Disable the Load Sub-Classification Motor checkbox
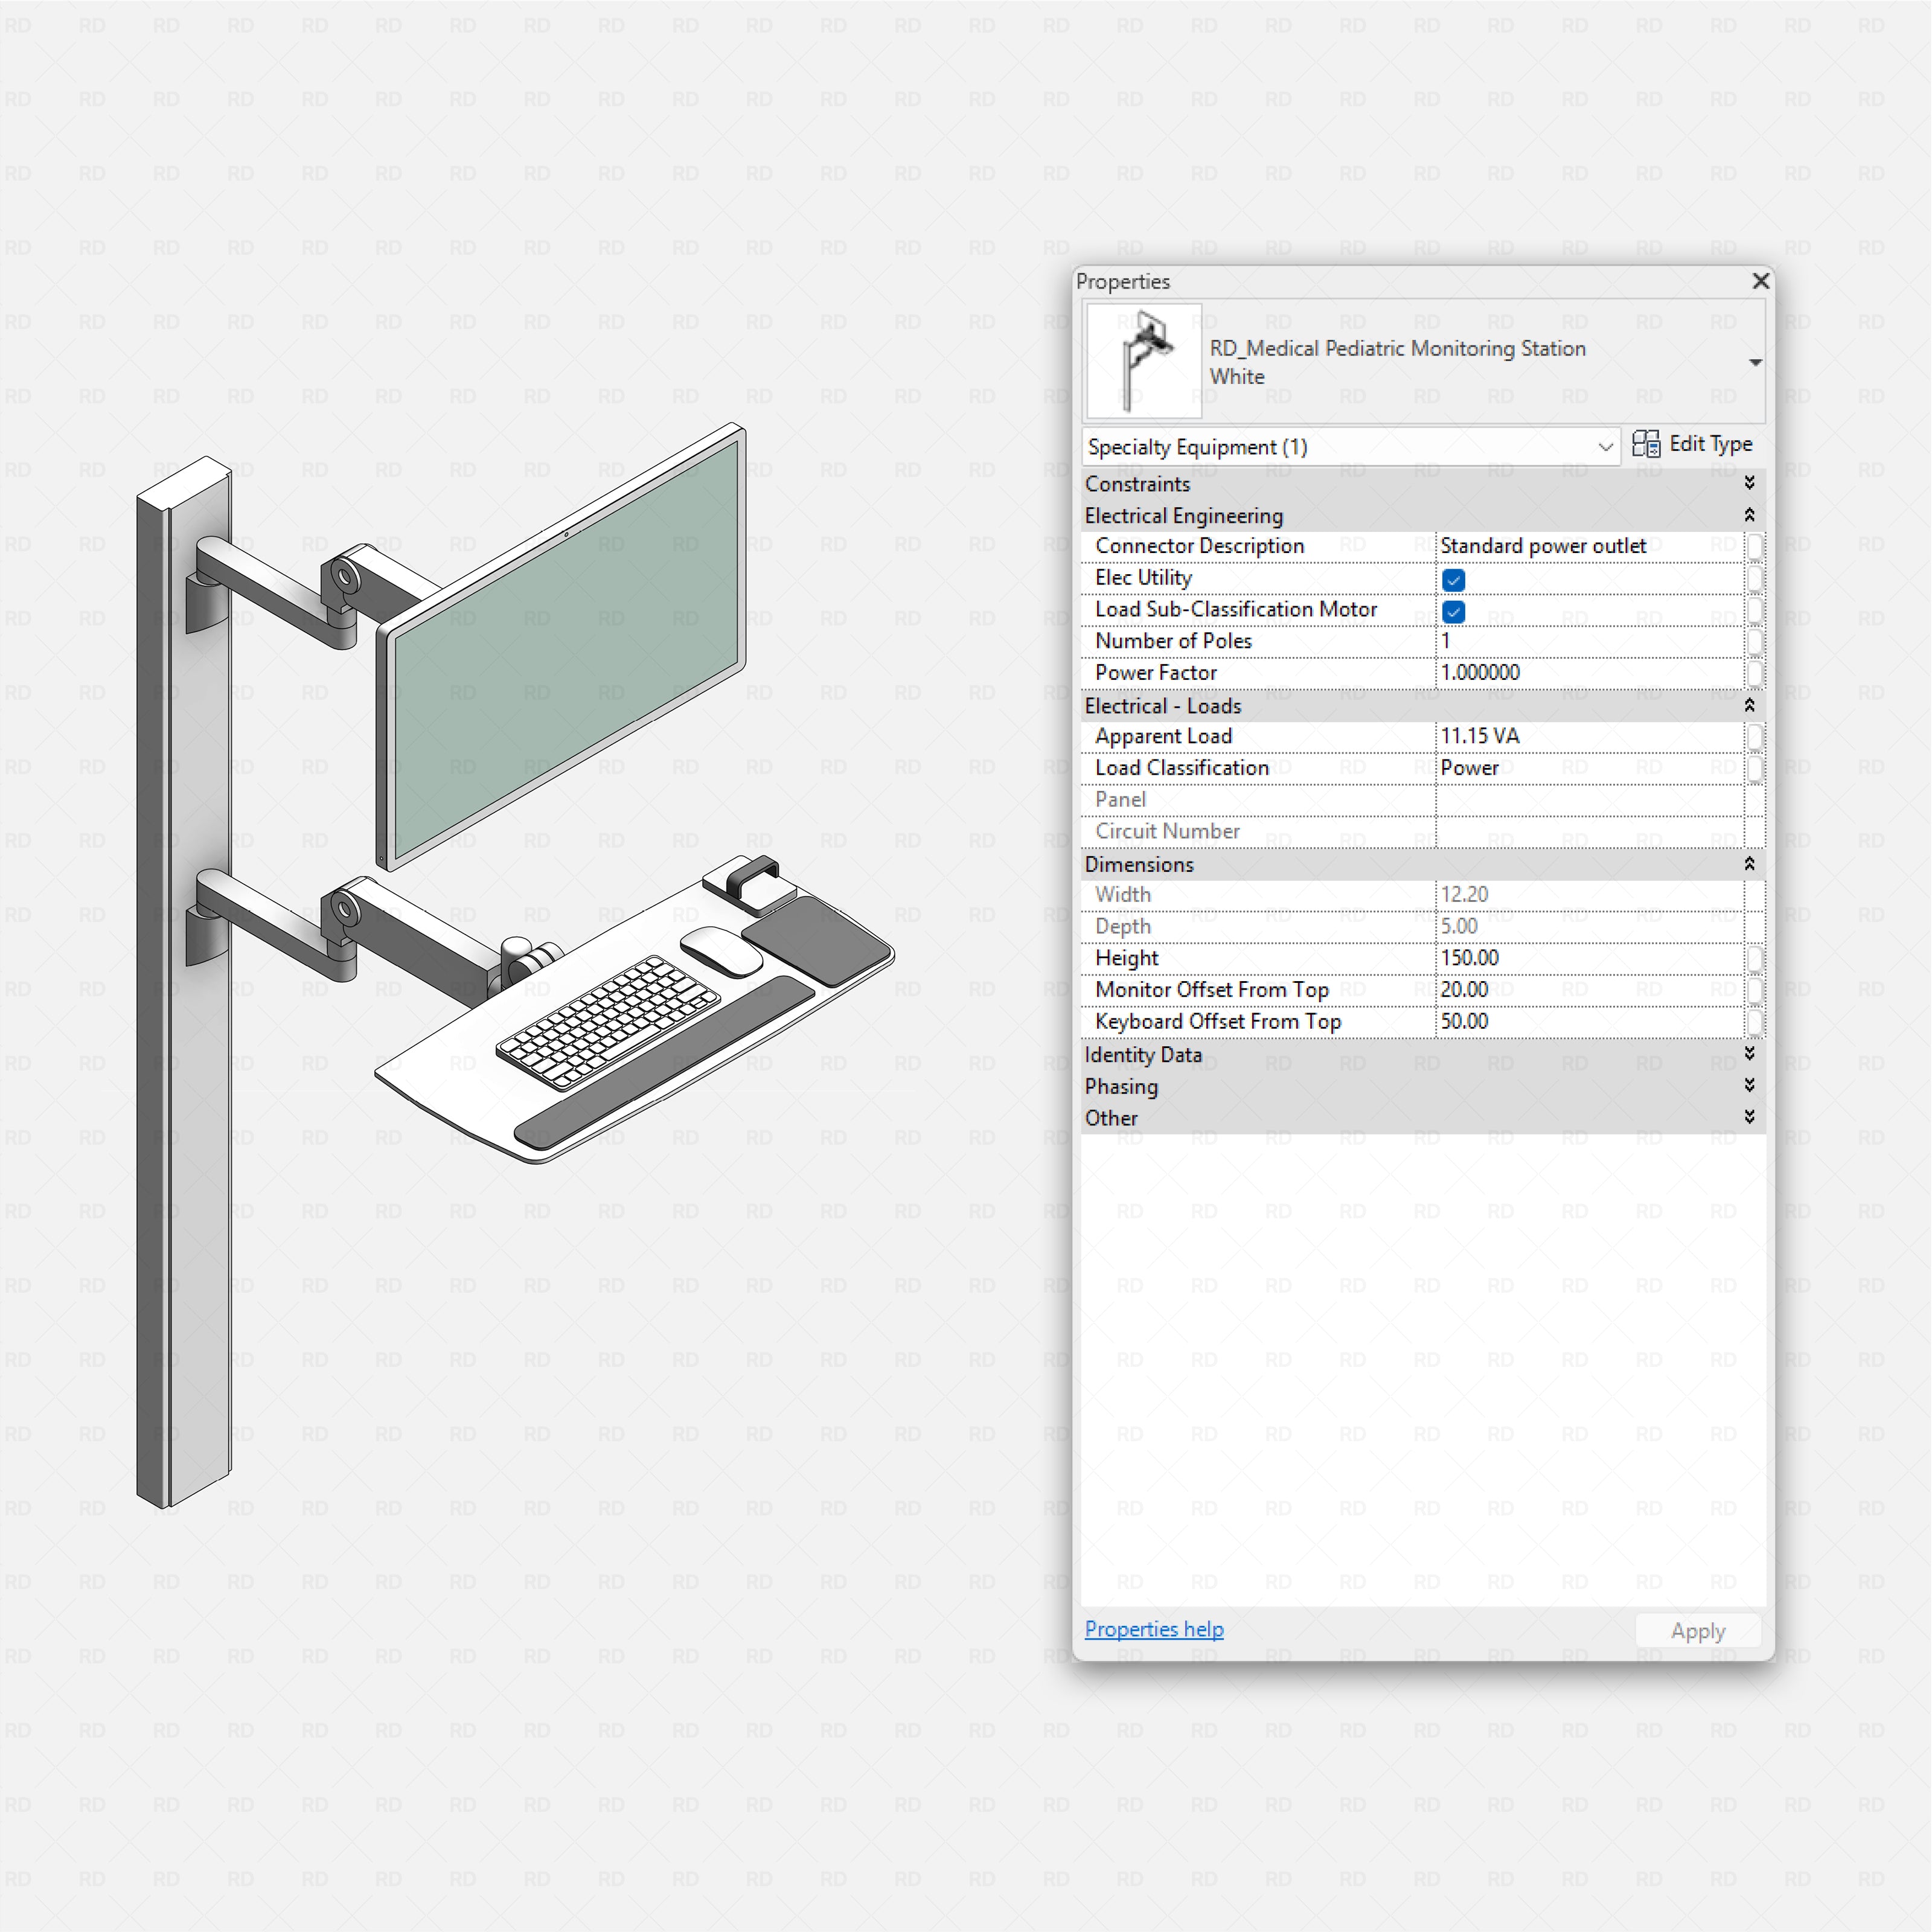The height and width of the screenshot is (1932, 1932). (1453, 611)
